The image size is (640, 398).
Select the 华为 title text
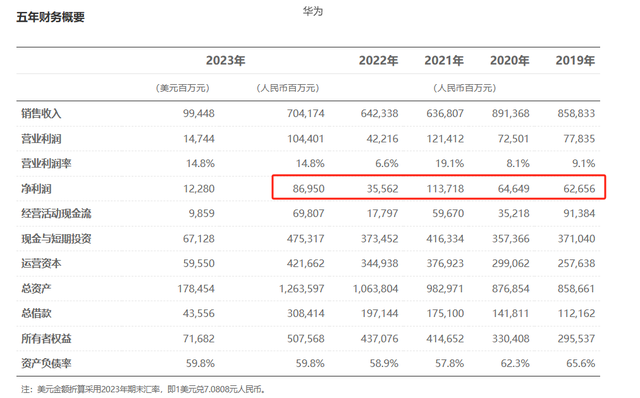pos(313,11)
